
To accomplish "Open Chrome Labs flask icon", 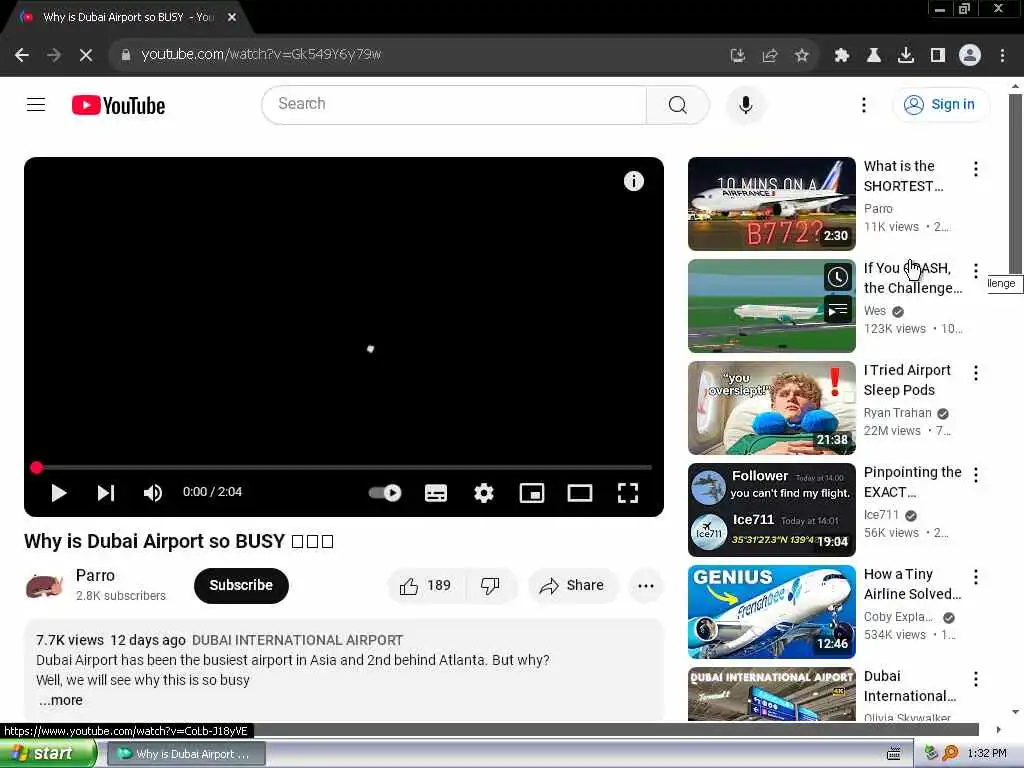I will [874, 56].
